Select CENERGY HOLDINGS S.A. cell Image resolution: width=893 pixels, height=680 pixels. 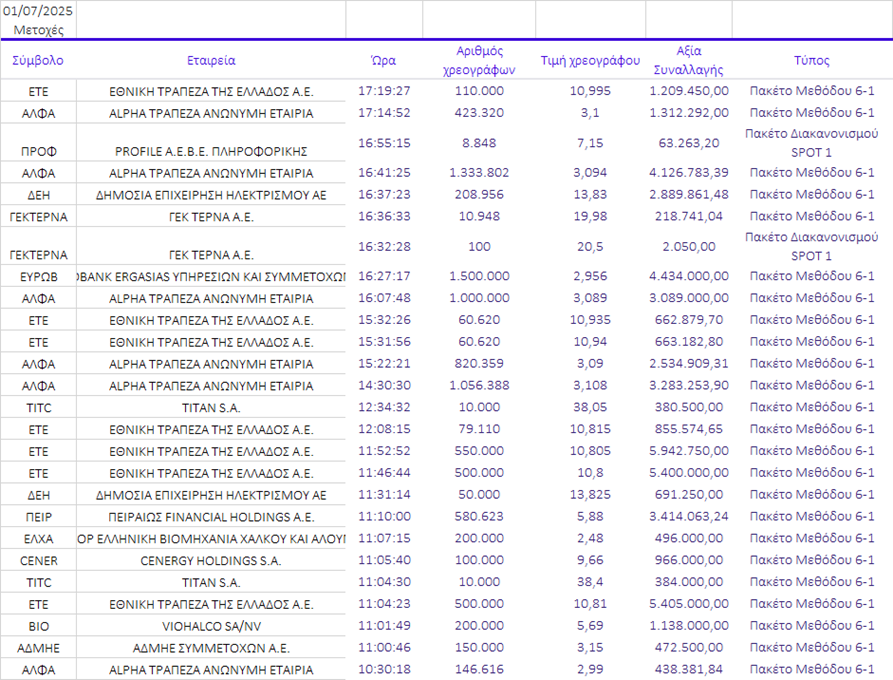point(211,561)
